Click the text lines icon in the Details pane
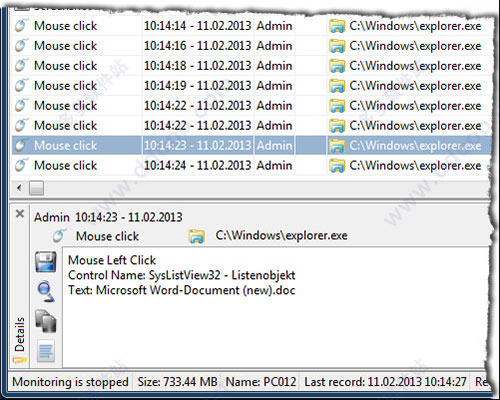Image resolution: width=500 pixels, height=400 pixels. point(46,351)
